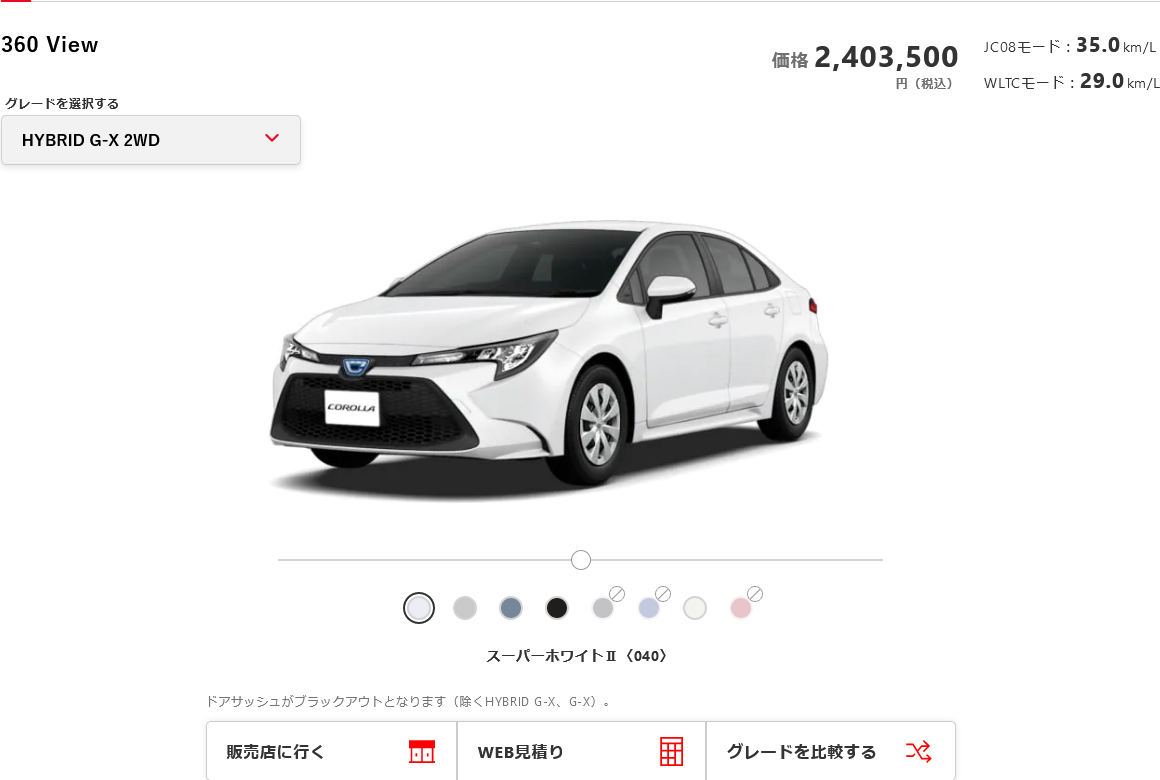Pick the pink color swatch
This screenshot has height=780, width=1160.
click(741, 608)
